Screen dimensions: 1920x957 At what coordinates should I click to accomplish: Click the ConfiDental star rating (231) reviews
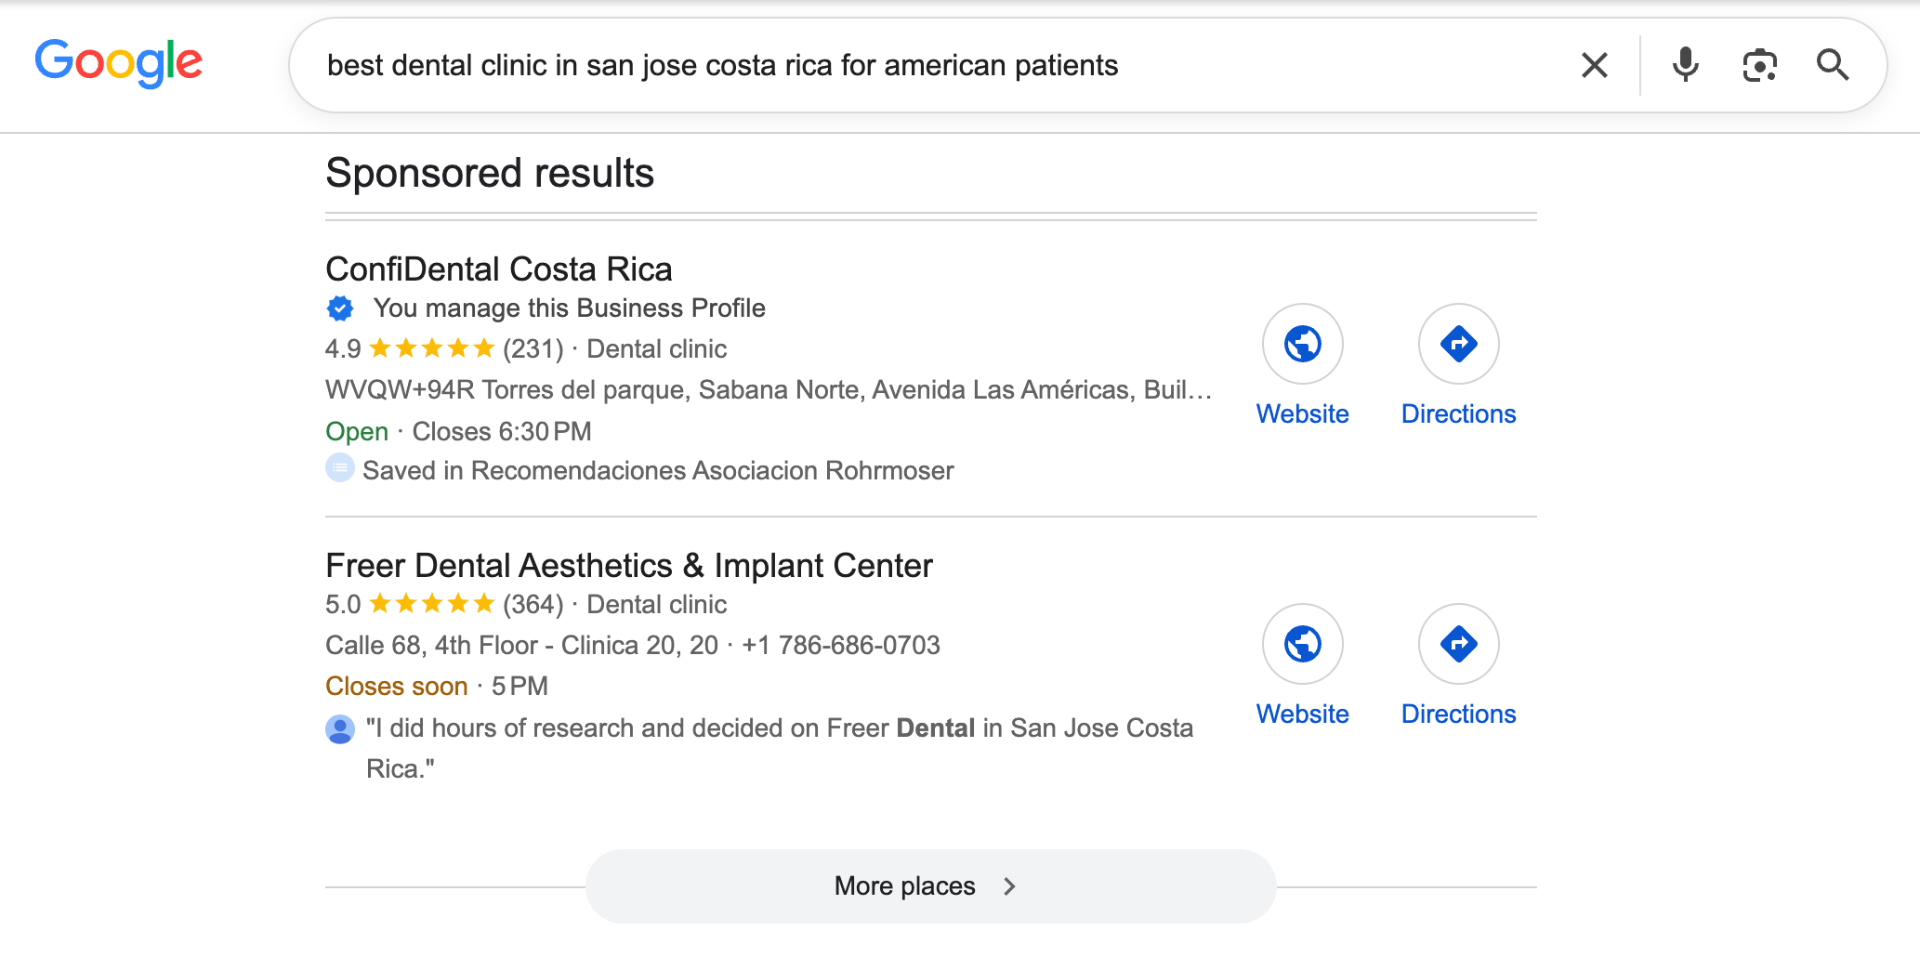[444, 349]
